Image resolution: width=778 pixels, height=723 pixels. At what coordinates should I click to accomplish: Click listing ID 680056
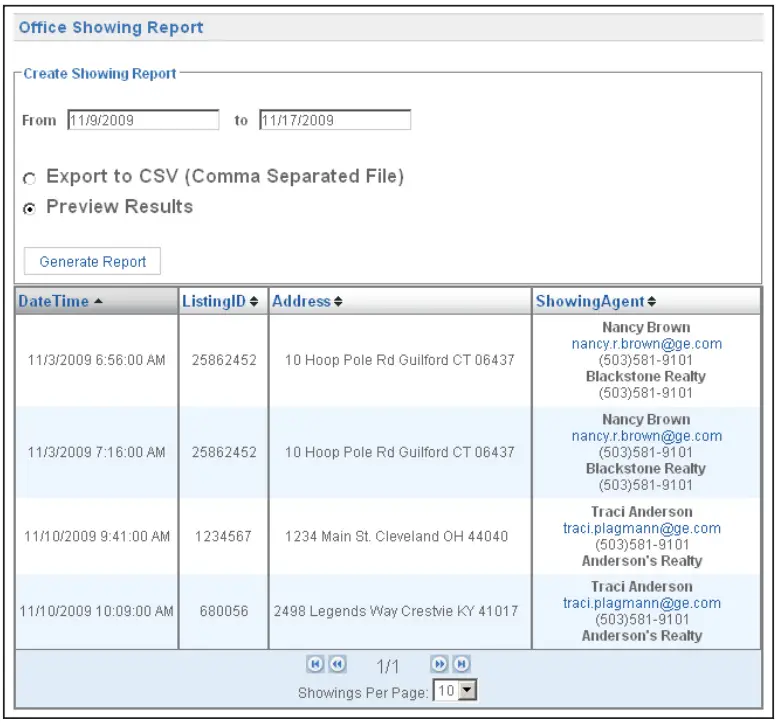[224, 611]
